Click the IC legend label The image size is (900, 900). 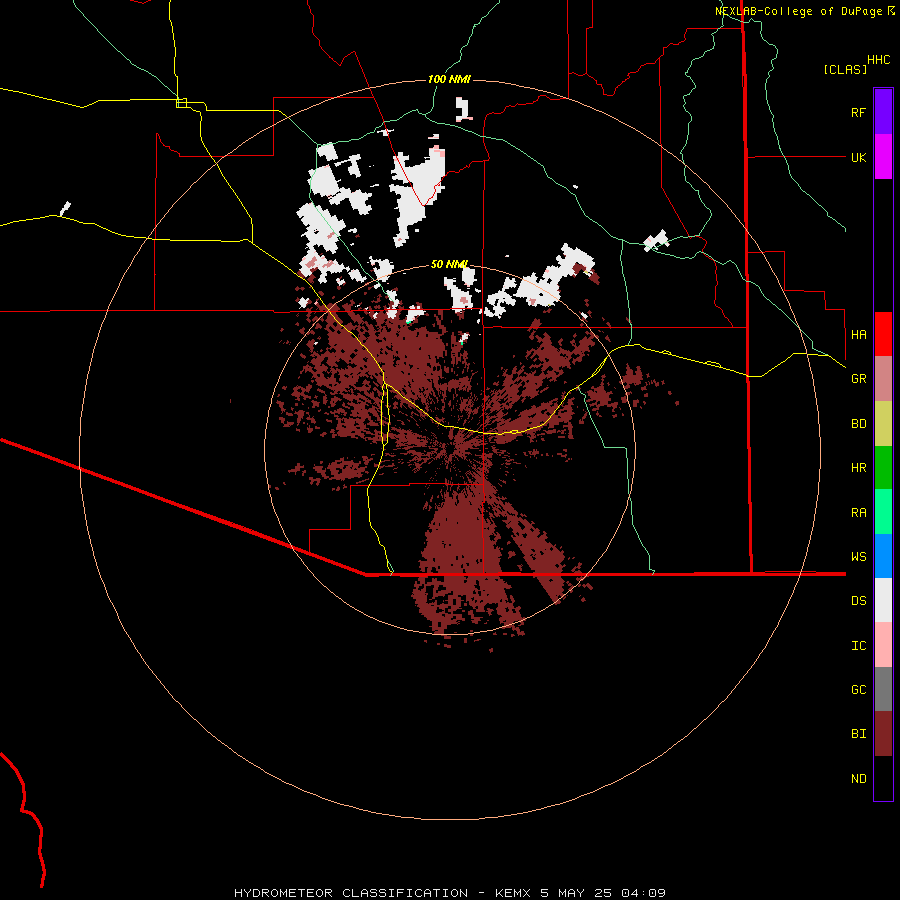click(x=858, y=646)
